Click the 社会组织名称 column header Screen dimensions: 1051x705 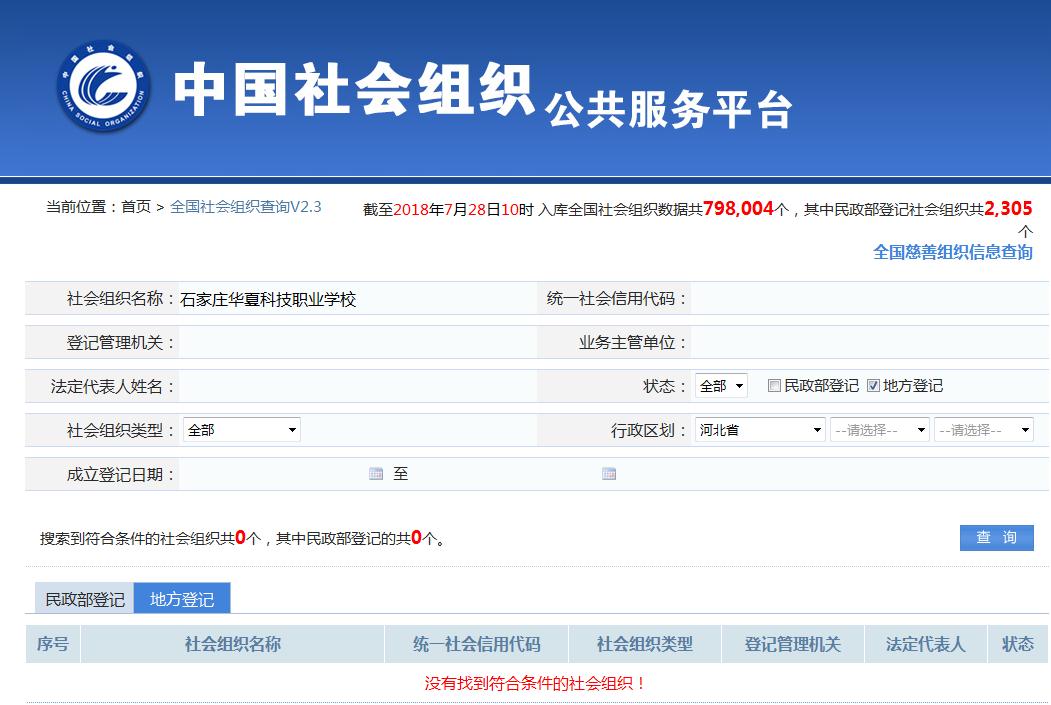tap(233, 644)
